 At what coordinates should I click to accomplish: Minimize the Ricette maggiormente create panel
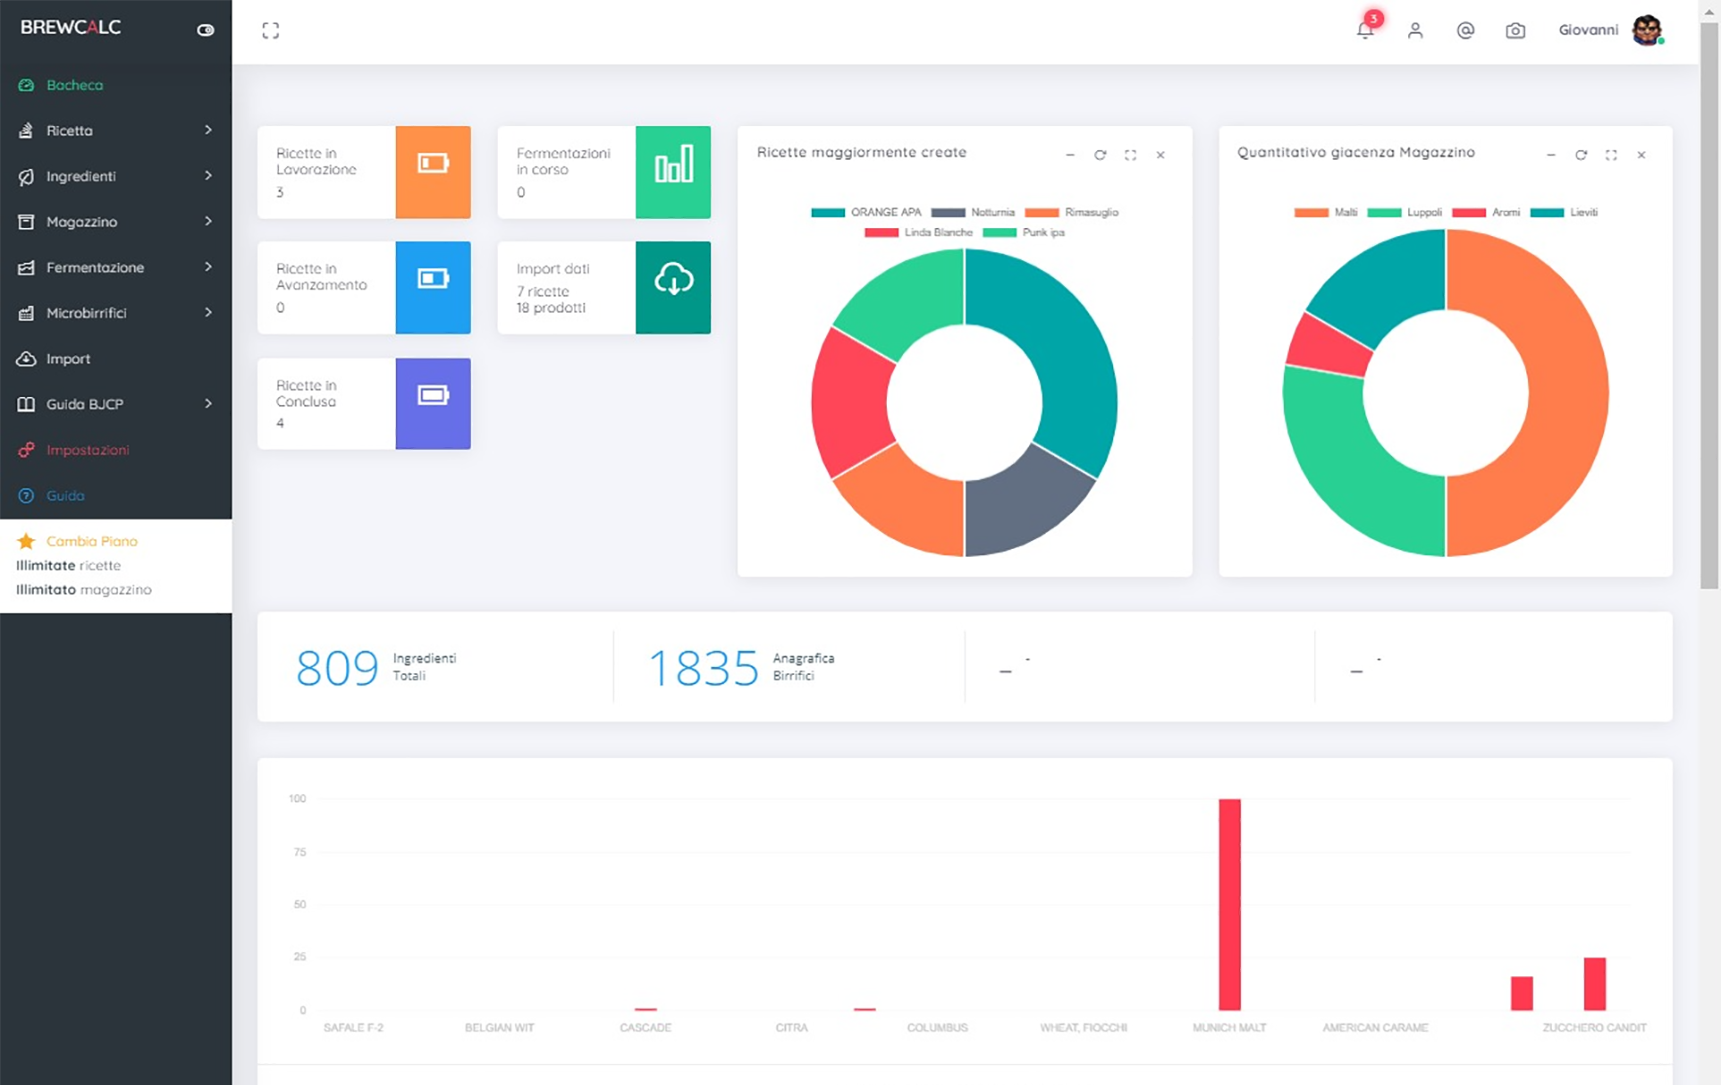[x=1070, y=155]
